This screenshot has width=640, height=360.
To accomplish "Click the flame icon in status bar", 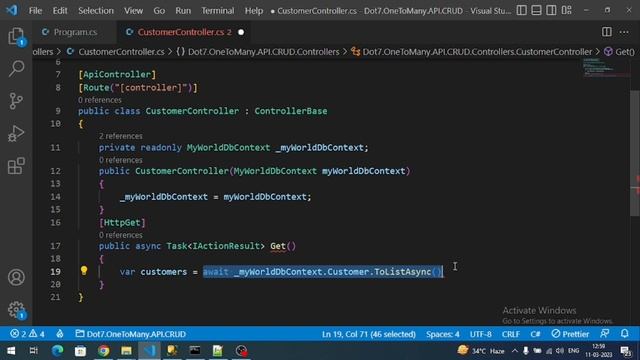I will click(x=60, y=334).
